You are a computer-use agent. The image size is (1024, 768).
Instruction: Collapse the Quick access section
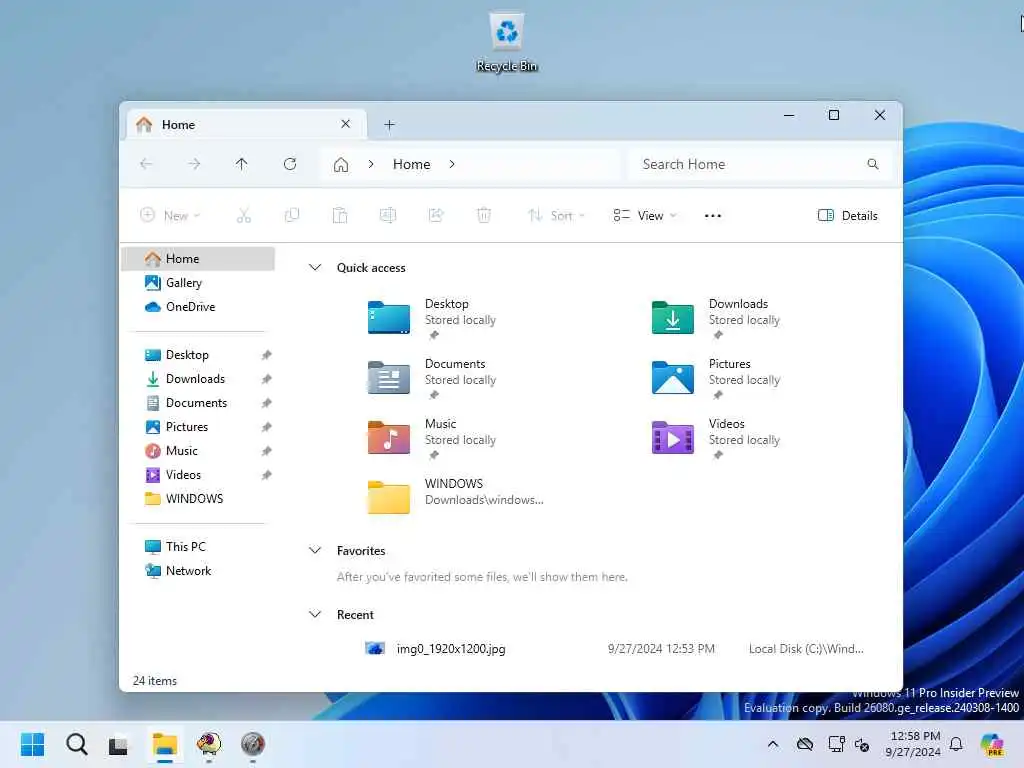pos(315,268)
